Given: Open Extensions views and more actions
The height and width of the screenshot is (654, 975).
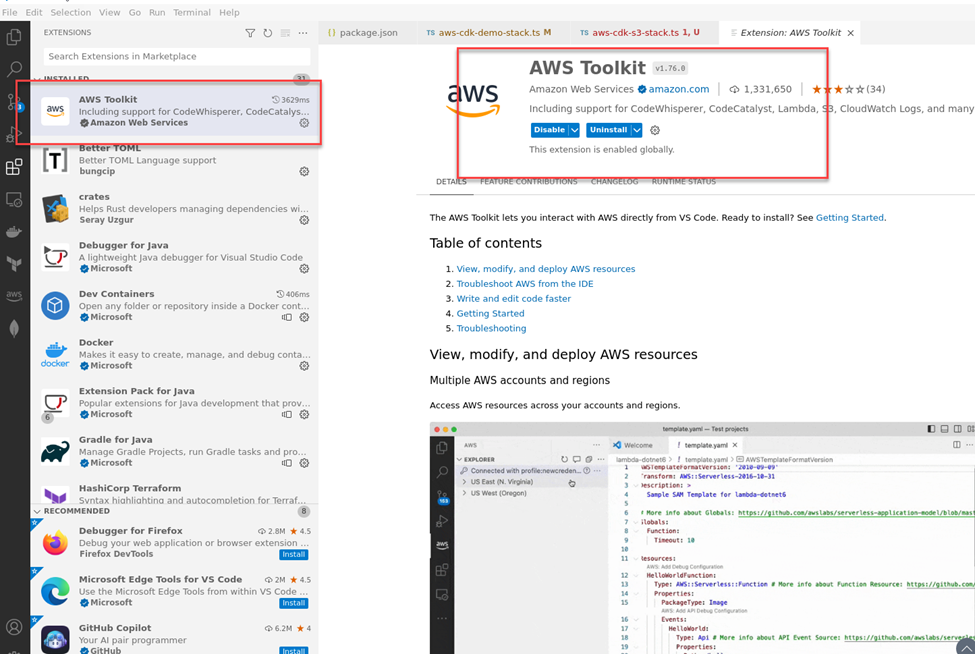Looking at the screenshot, I should [x=303, y=33].
